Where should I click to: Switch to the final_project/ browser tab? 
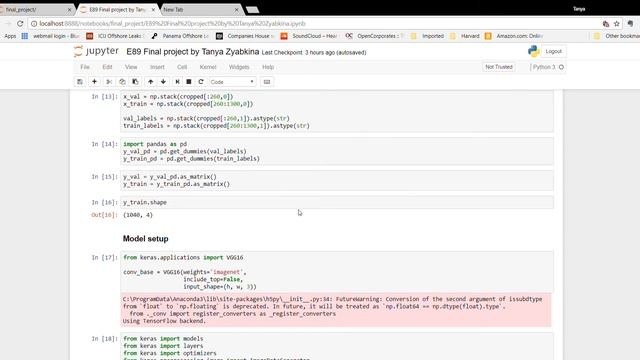(x=35, y=9)
